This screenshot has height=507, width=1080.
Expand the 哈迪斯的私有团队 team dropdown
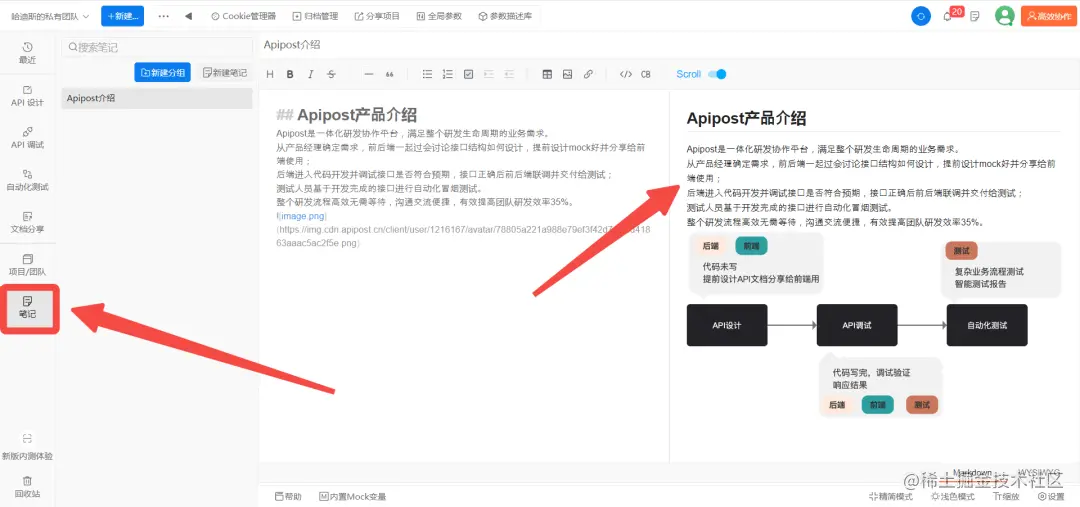(x=50, y=16)
